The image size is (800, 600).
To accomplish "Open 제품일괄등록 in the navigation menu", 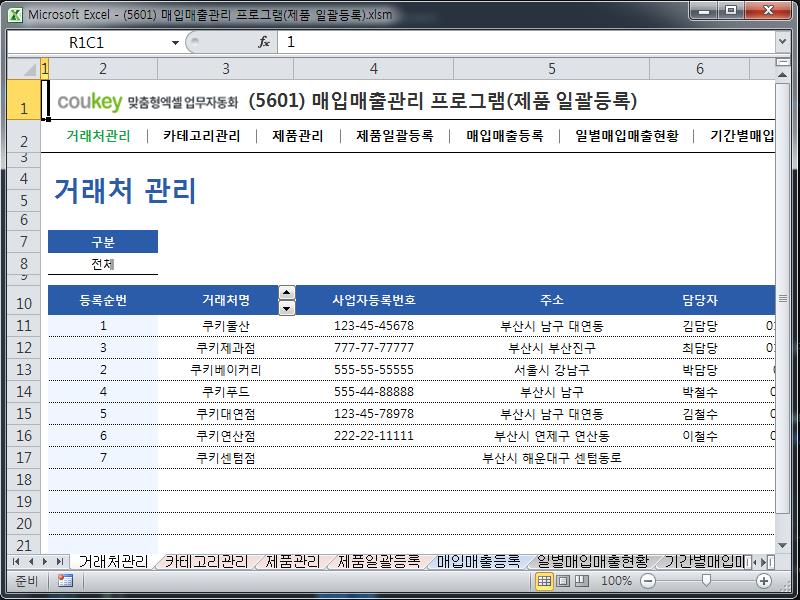I will click(395, 136).
